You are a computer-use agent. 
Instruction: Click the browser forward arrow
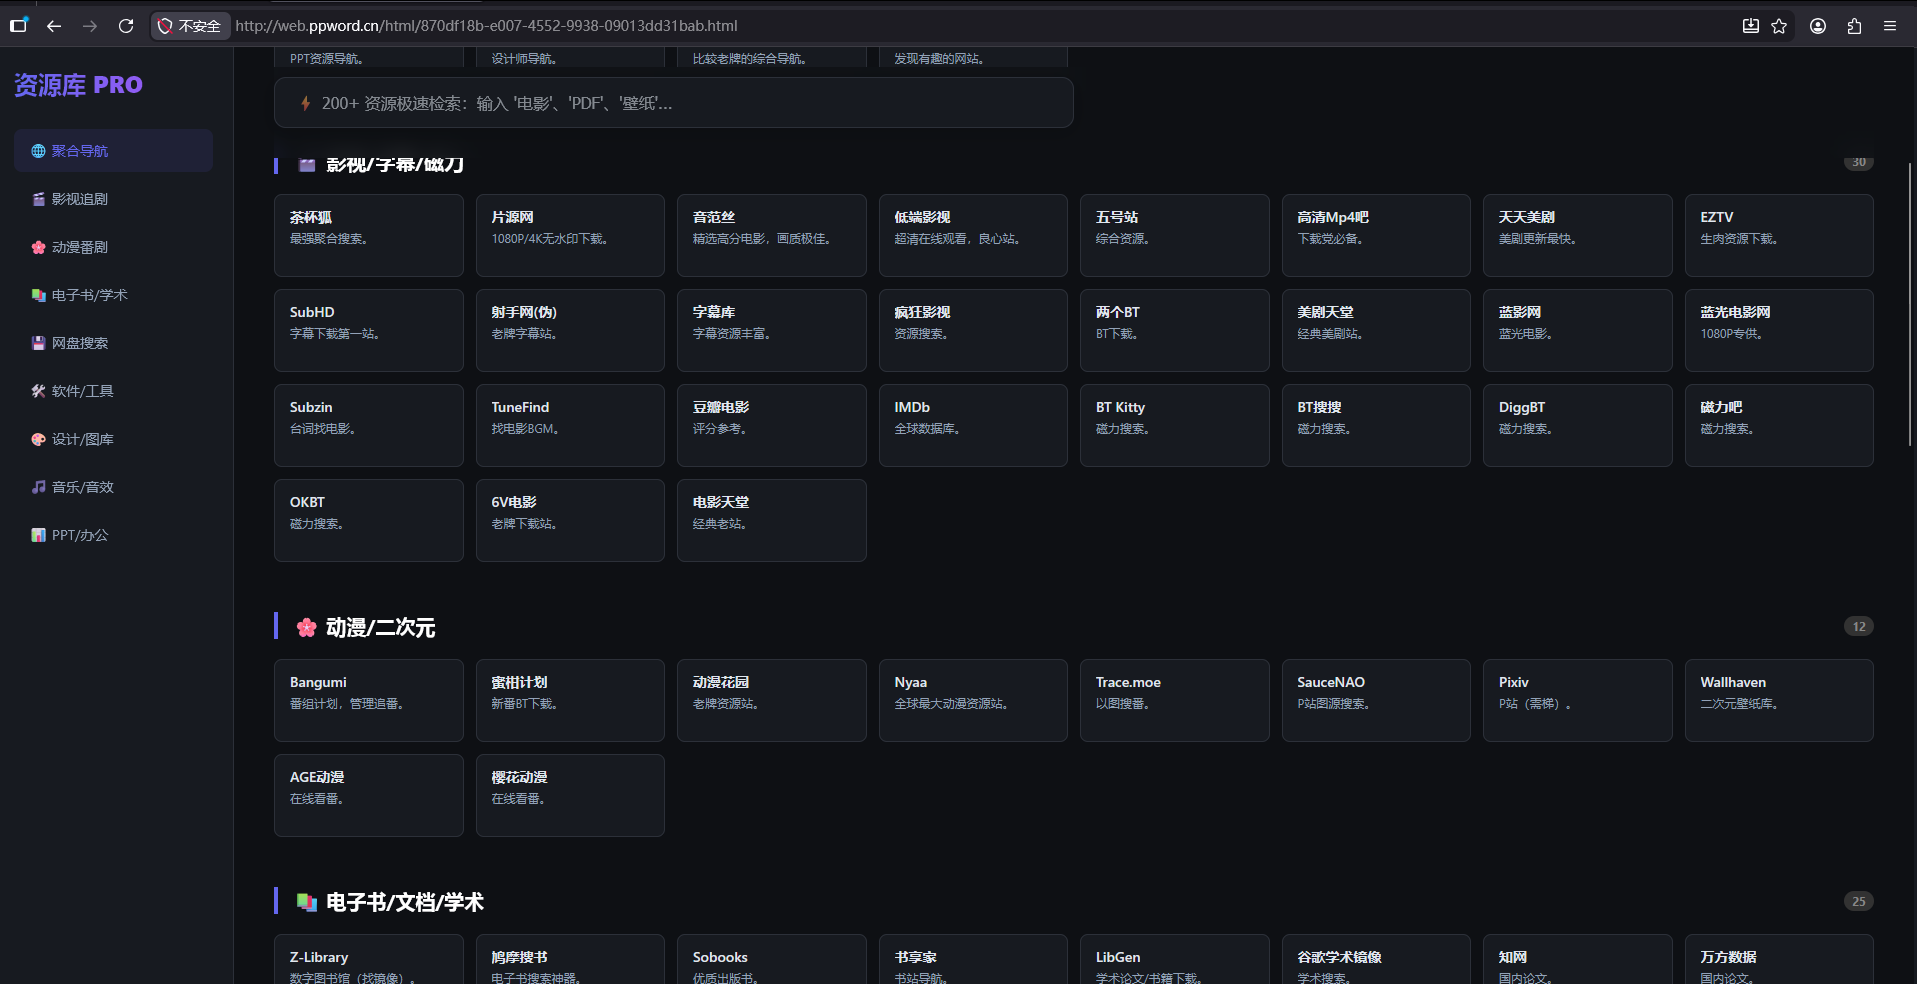pos(90,26)
